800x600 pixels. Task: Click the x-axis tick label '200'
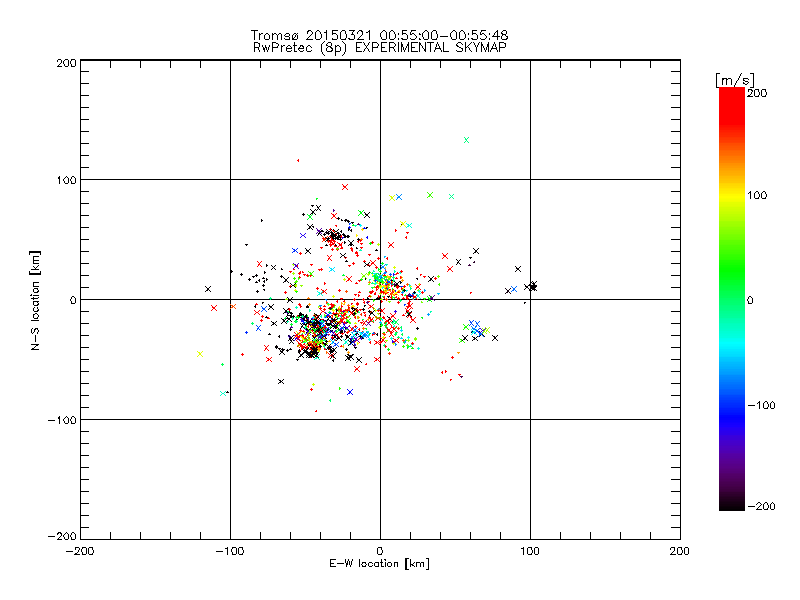680,552
